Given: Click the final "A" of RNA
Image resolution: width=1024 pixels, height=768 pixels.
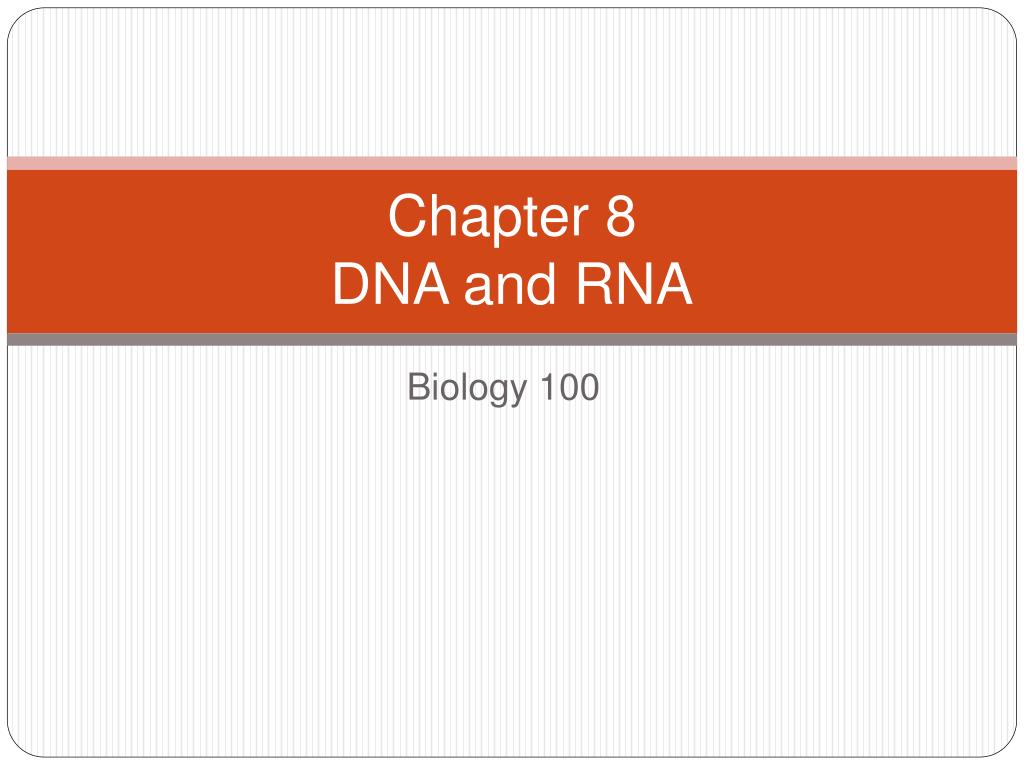Looking at the screenshot, I should [x=673, y=283].
